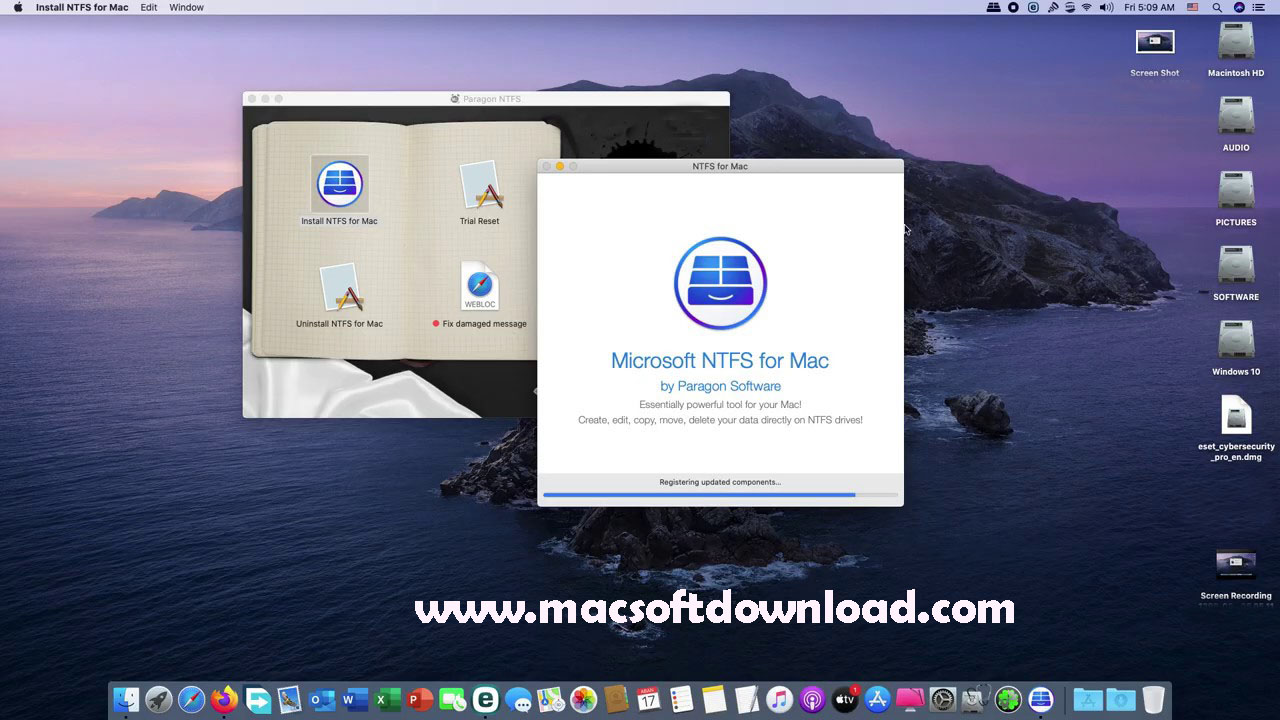Click NTFS for Mac icon in Dock
Viewport: 1280px width, 720px height.
point(1040,699)
